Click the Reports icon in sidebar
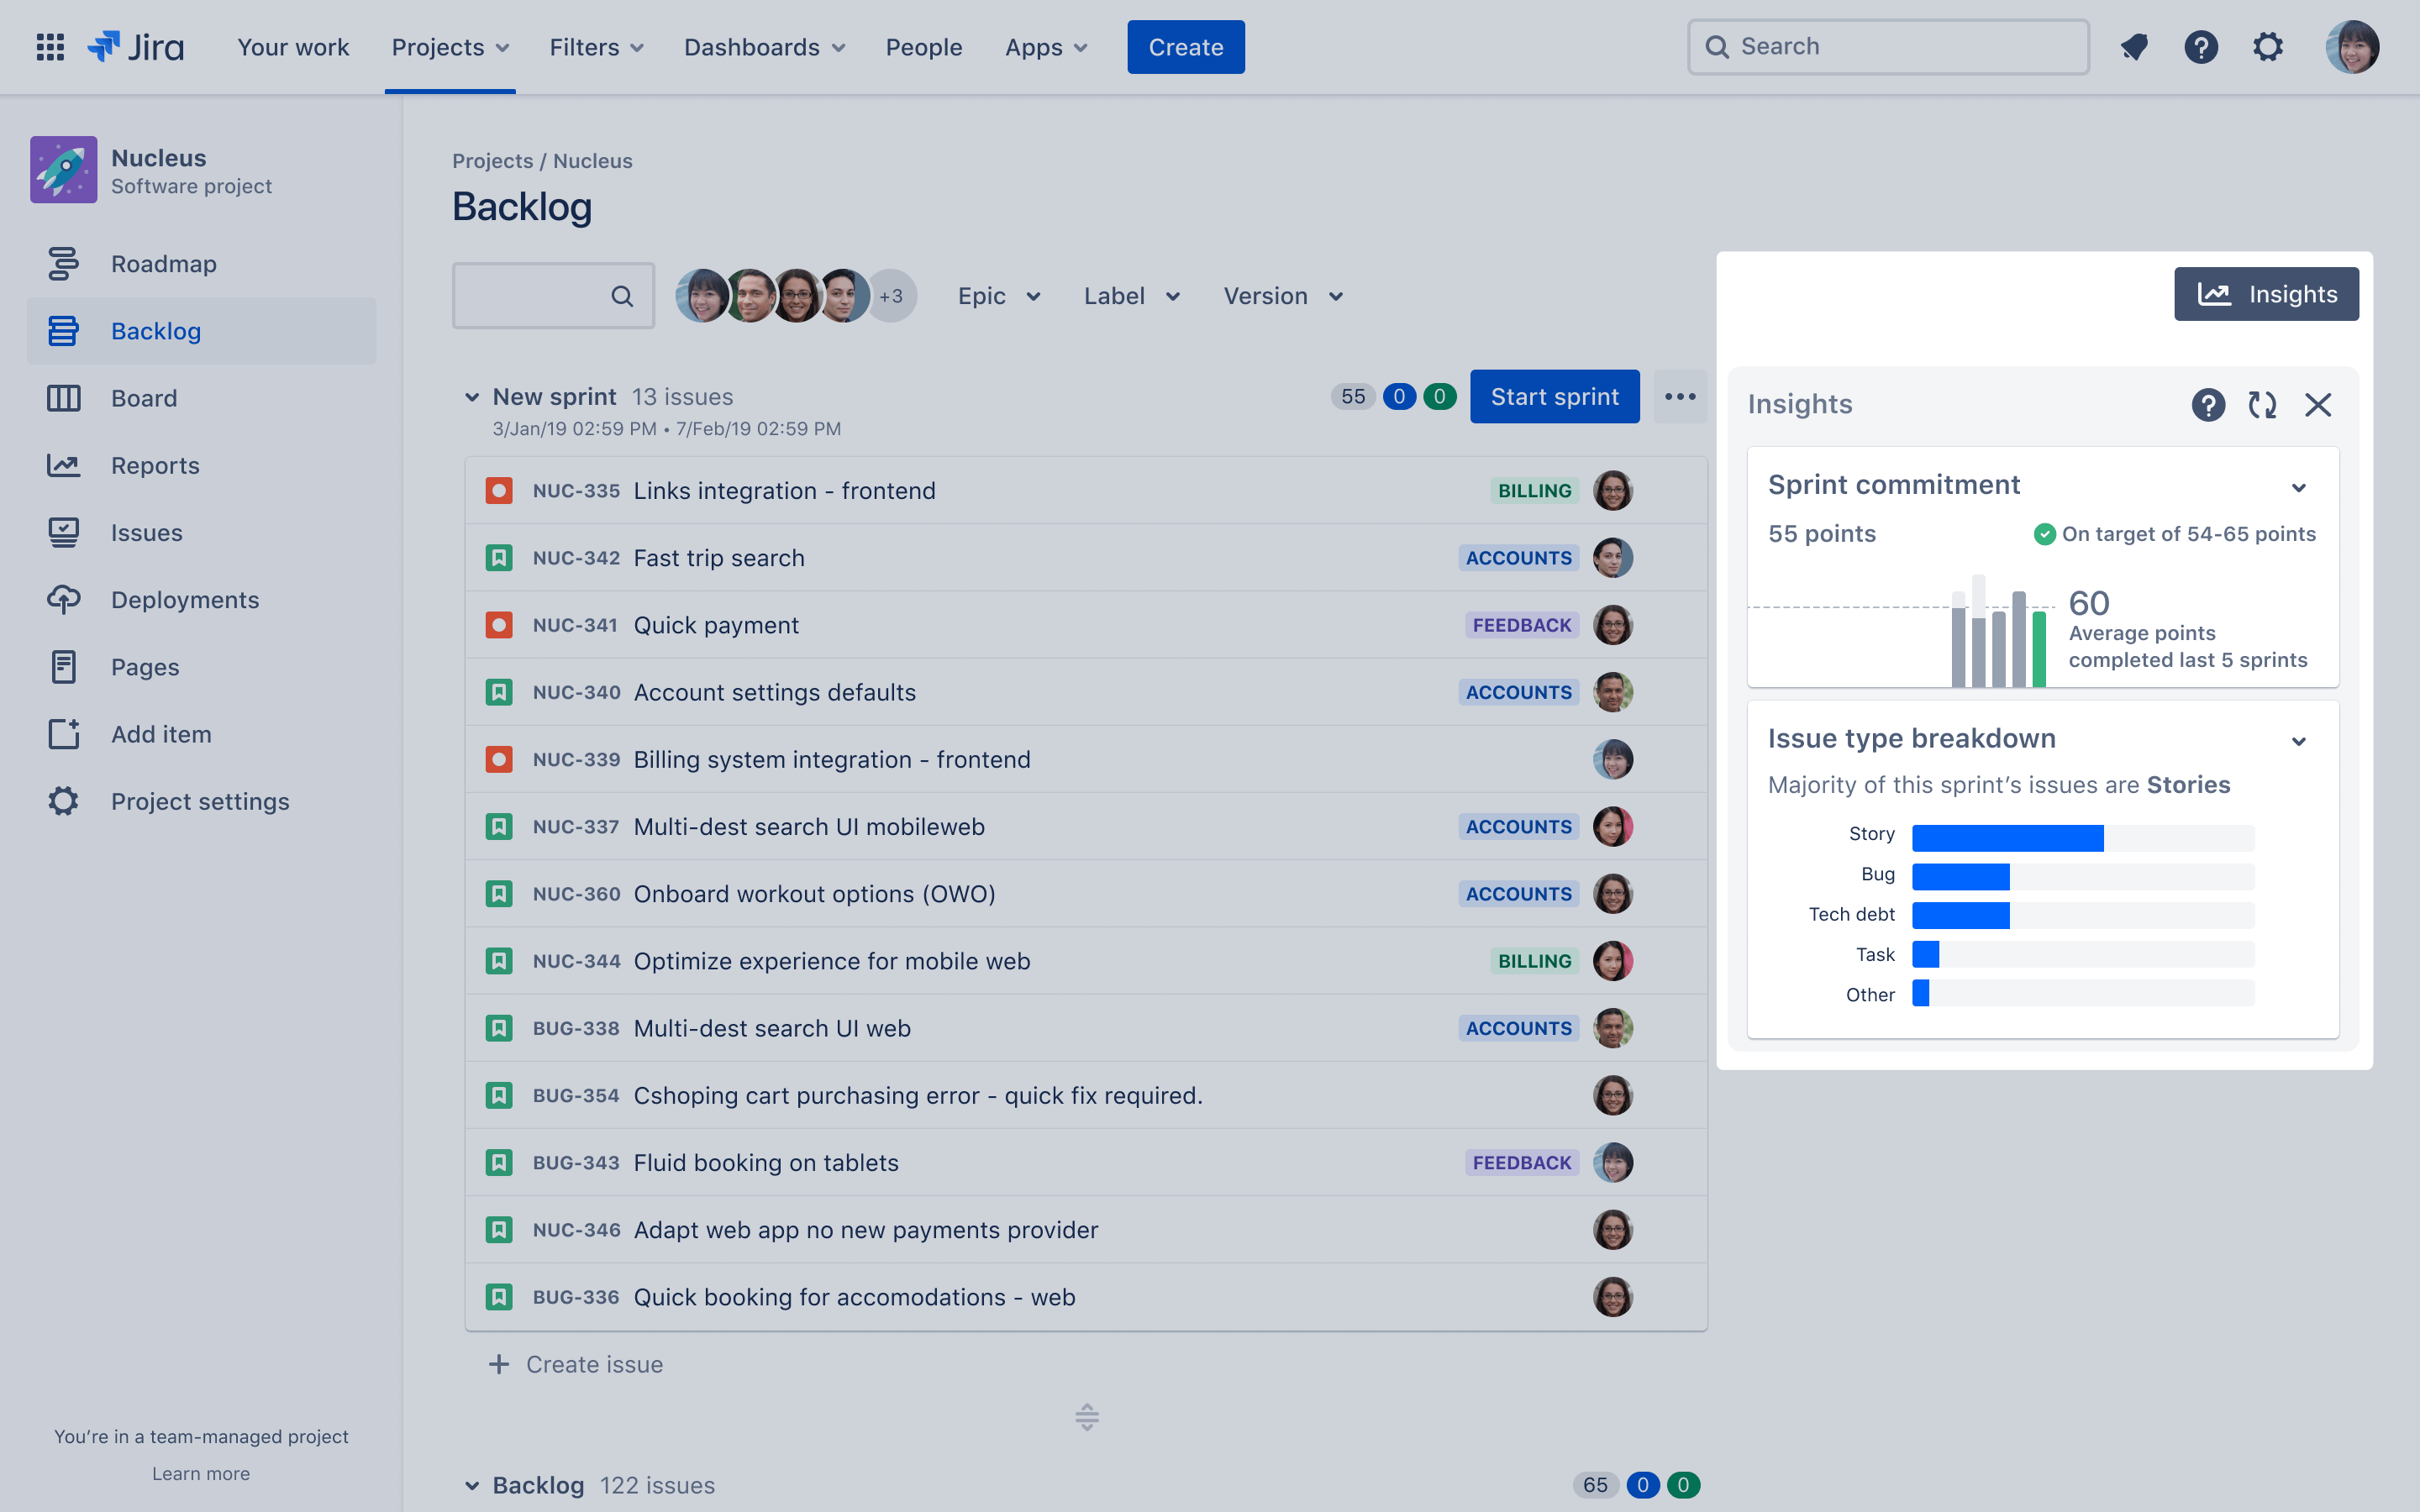 (x=63, y=465)
